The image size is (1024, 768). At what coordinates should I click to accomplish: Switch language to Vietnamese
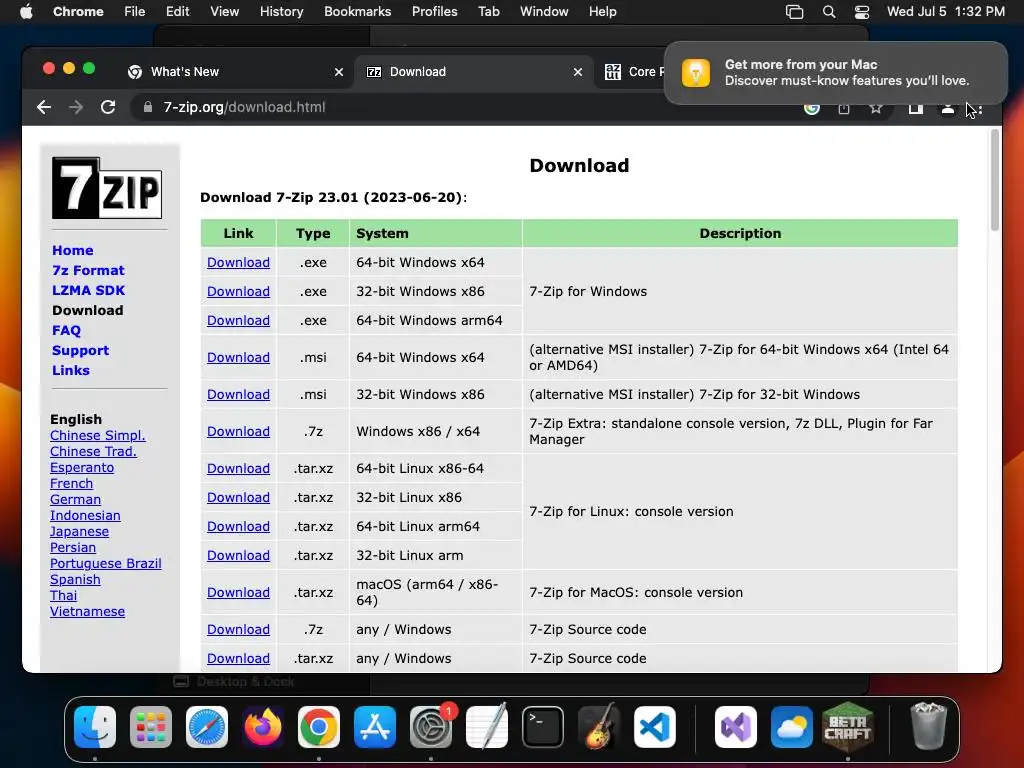tap(88, 612)
